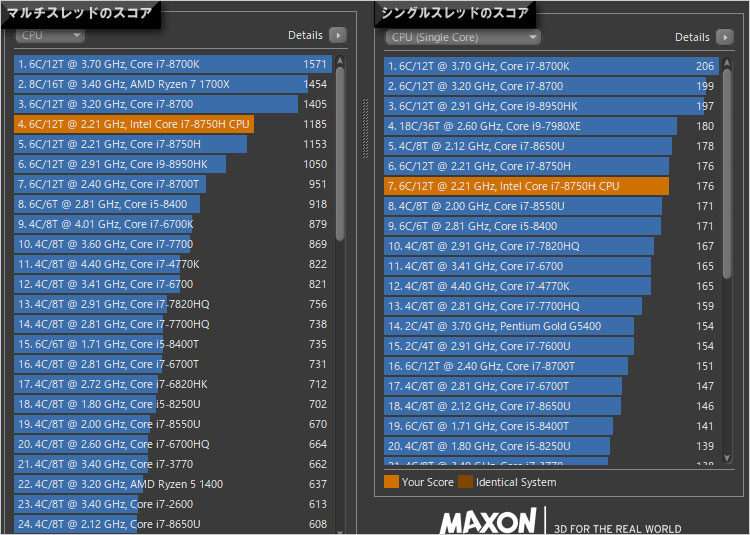Select multi-thread row Core i9-8950HK score 1050
Image resolution: width=750 pixels, height=535 pixels.
pos(173,164)
